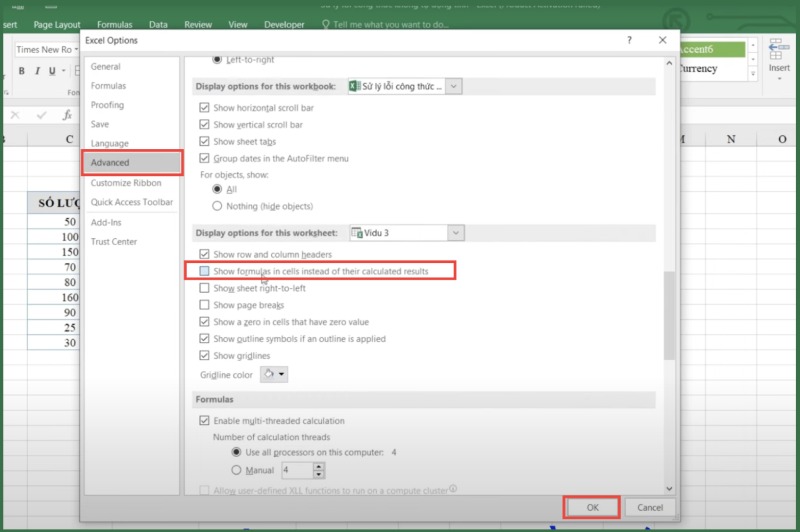Image resolution: width=800 pixels, height=532 pixels.
Task: Apply Underline formatting in the ribbon
Action: click(x=52, y=71)
